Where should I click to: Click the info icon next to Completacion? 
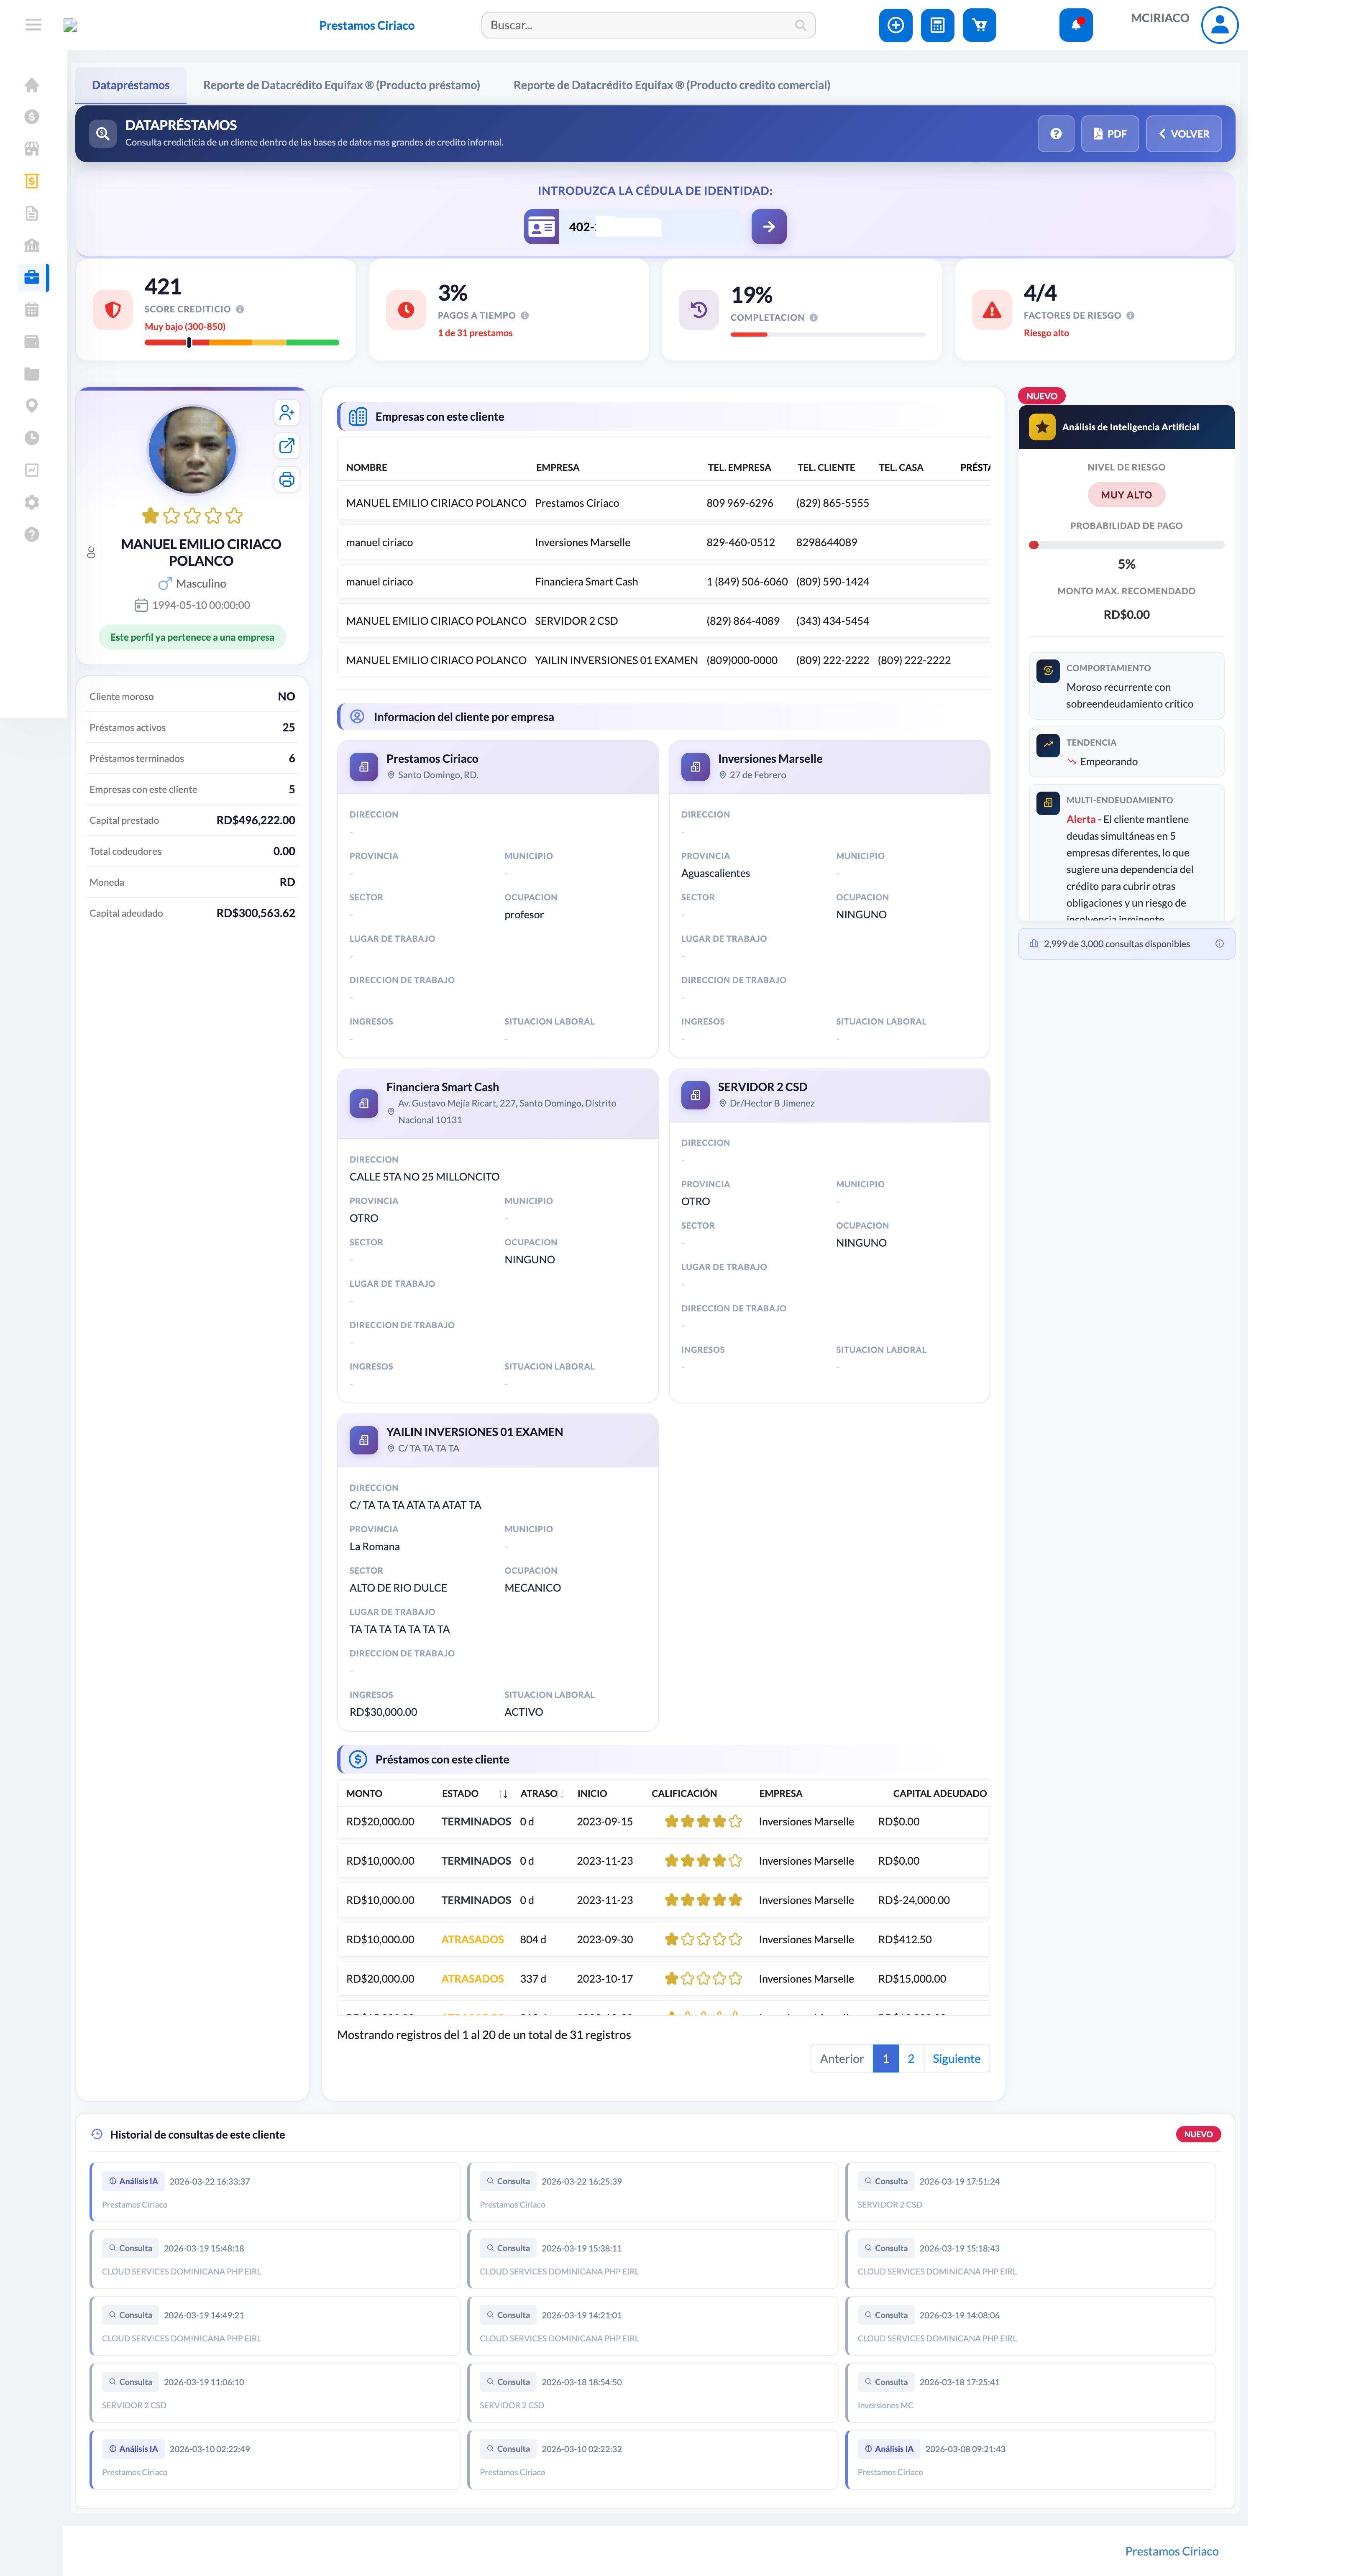coord(813,318)
